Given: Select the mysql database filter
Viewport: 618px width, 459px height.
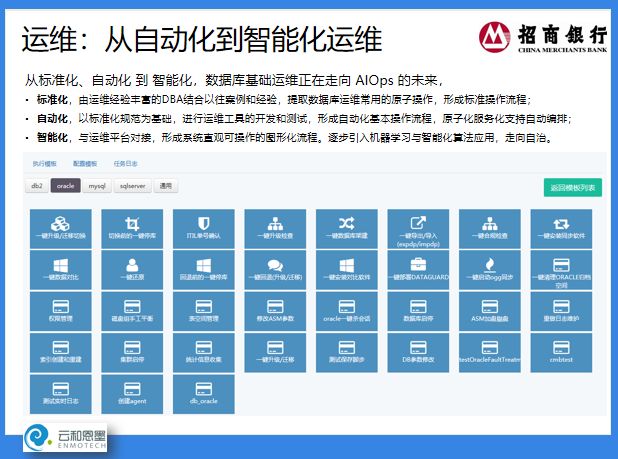Looking at the screenshot, I should 97,186.
